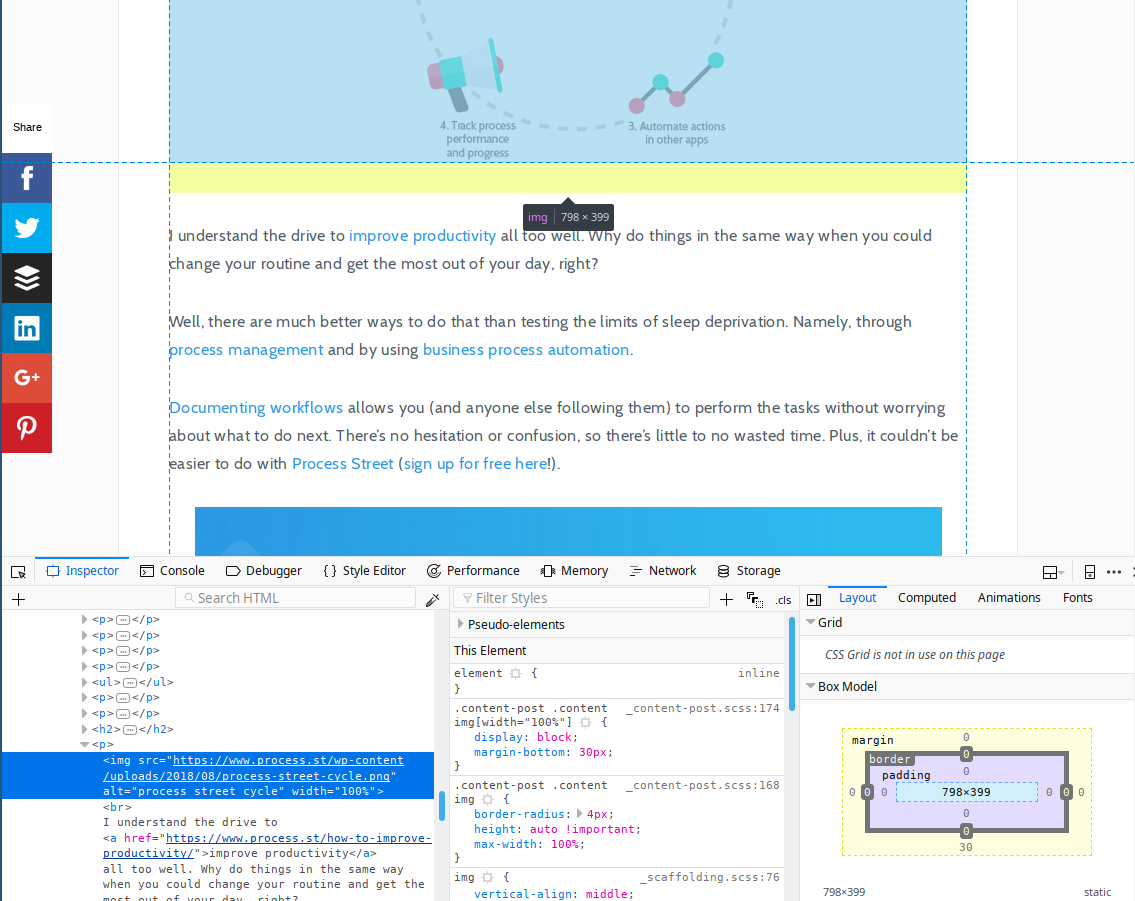
Task: Highlight elements matching element selector
Action: click(x=515, y=673)
